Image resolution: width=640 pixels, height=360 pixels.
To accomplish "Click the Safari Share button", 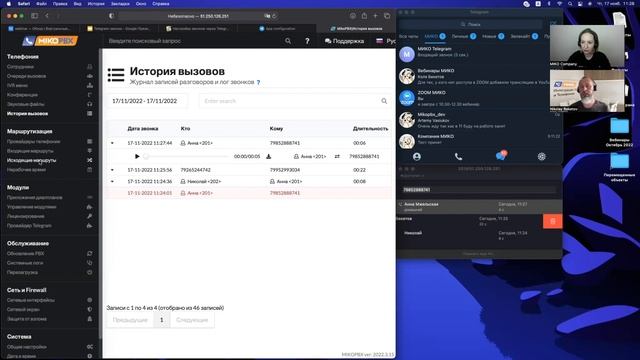I will [x=364, y=16].
